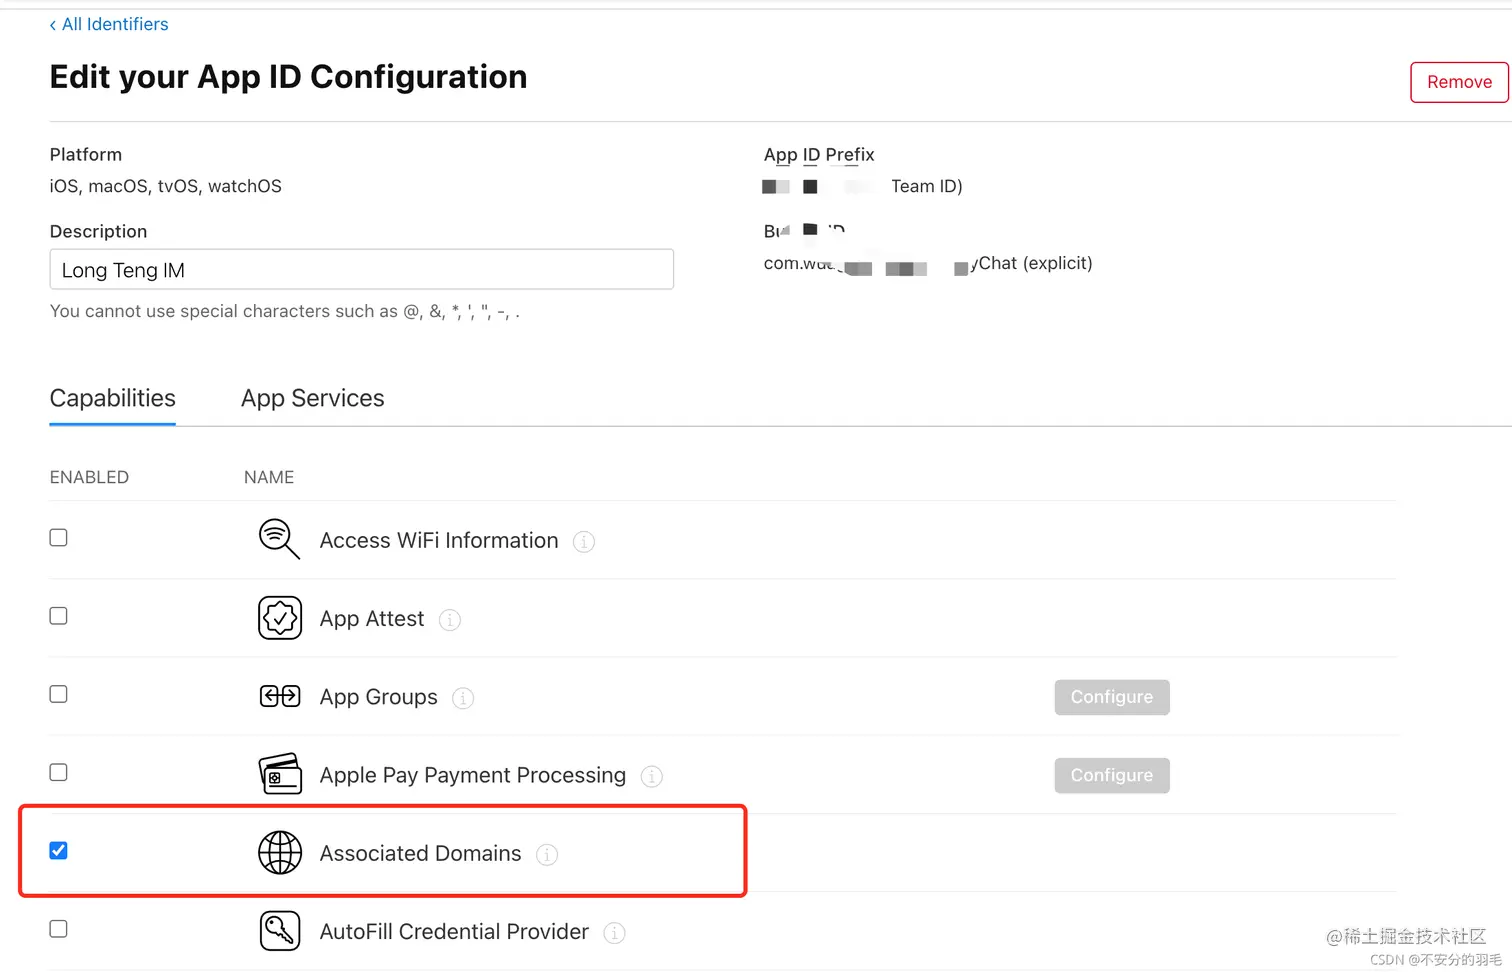Click the App Groups icon
1512x972 pixels.
280,696
